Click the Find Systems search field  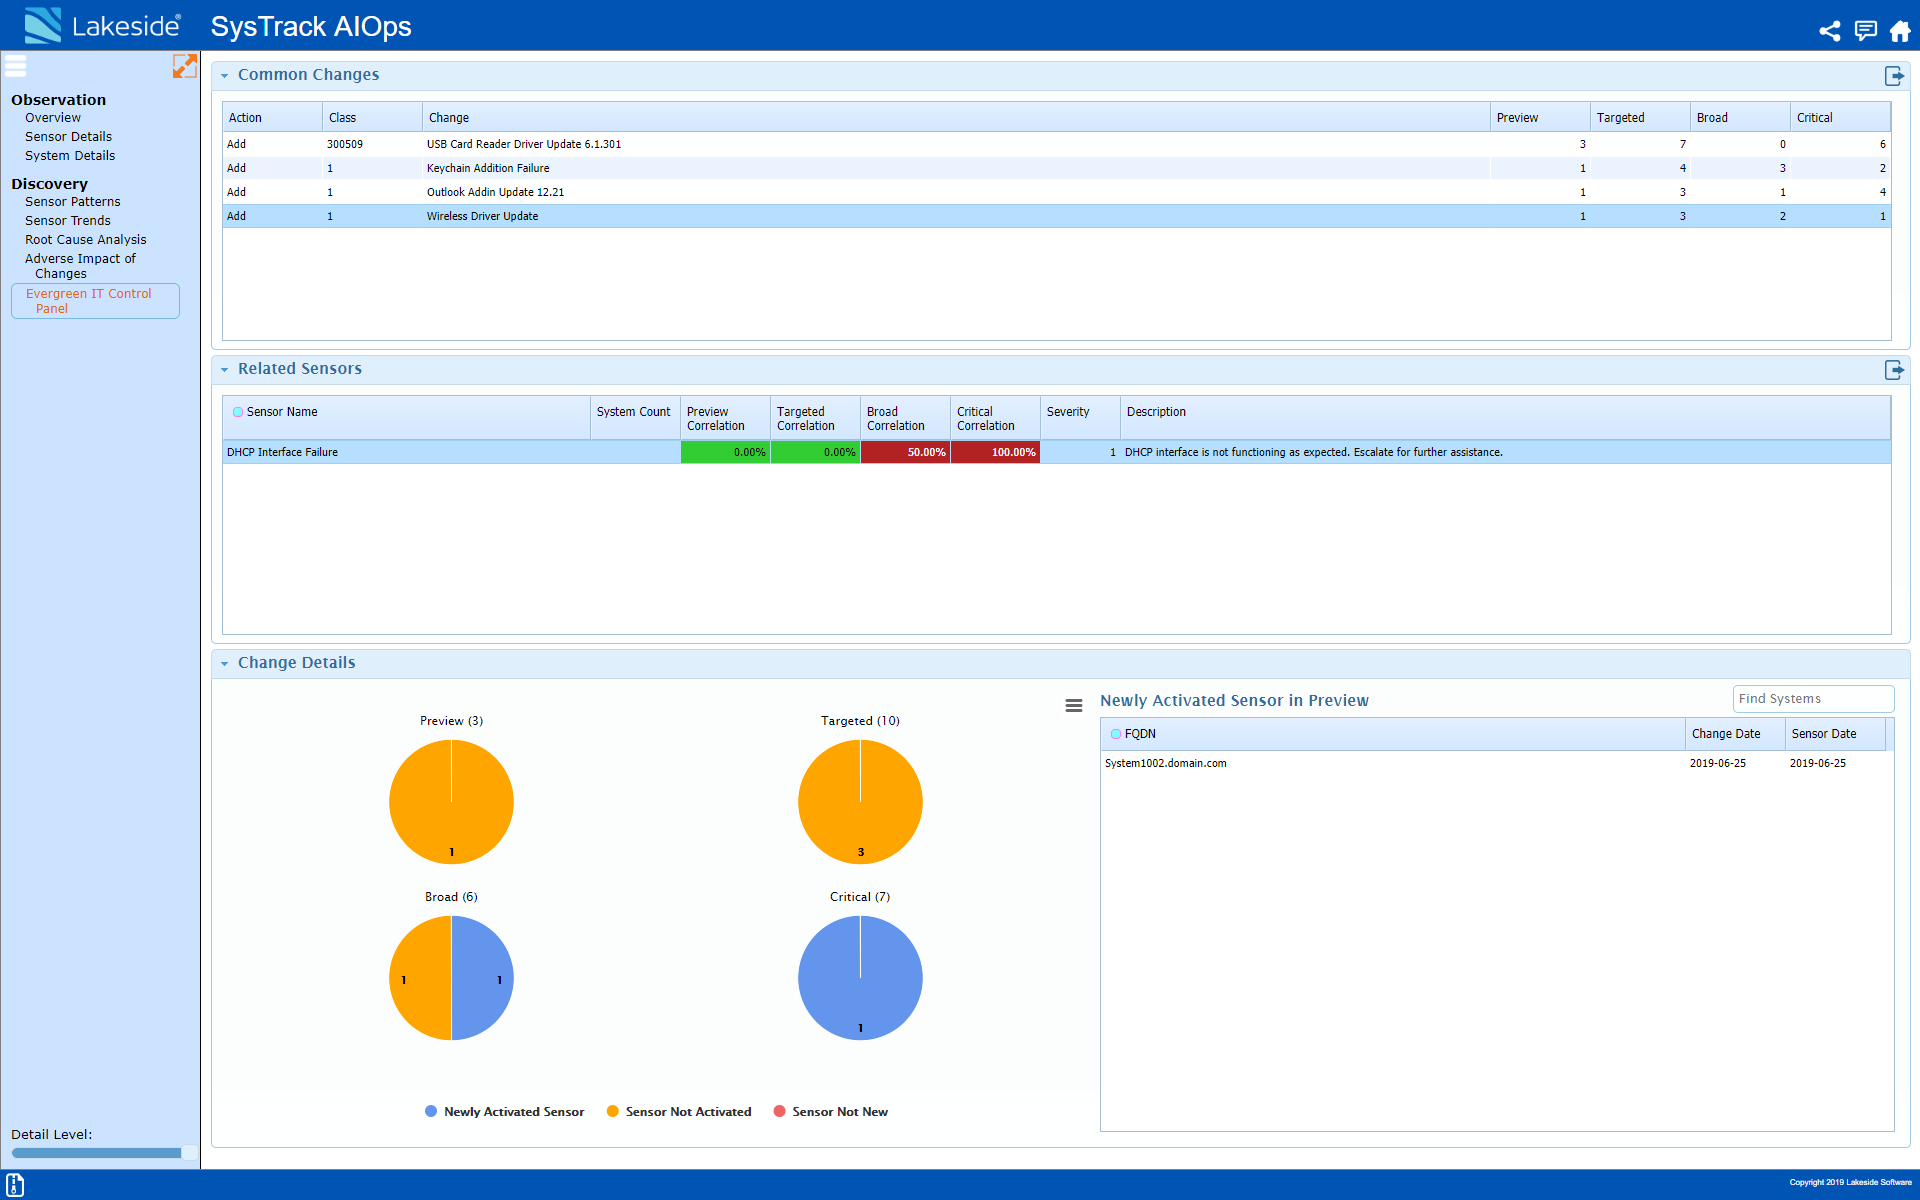pos(1812,698)
